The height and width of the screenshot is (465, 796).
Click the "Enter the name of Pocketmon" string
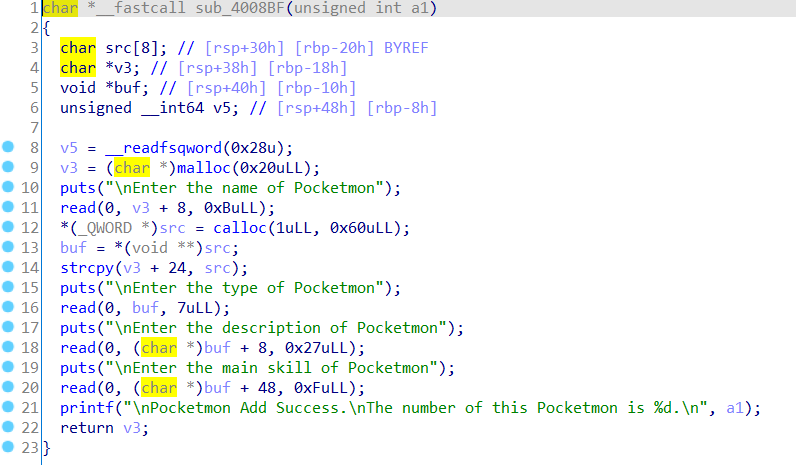[x=244, y=188]
